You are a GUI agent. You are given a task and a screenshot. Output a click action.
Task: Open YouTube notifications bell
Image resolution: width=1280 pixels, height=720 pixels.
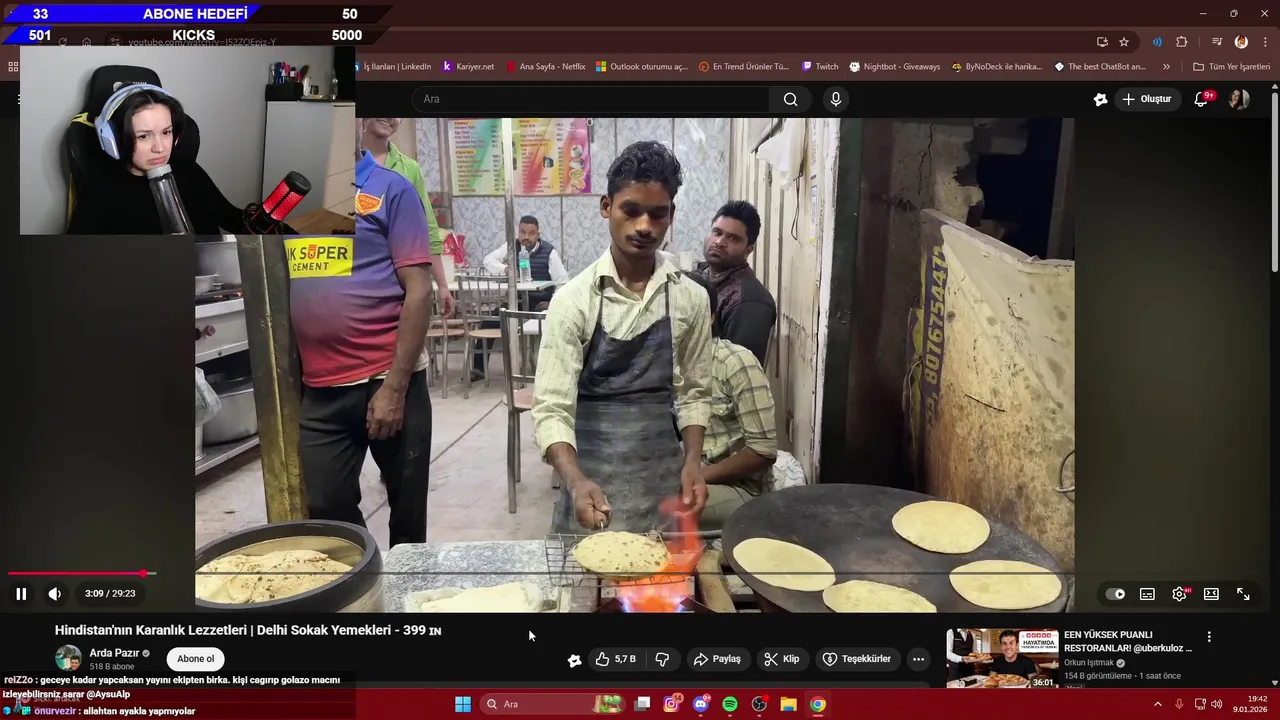pyautogui.click(x=1201, y=99)
